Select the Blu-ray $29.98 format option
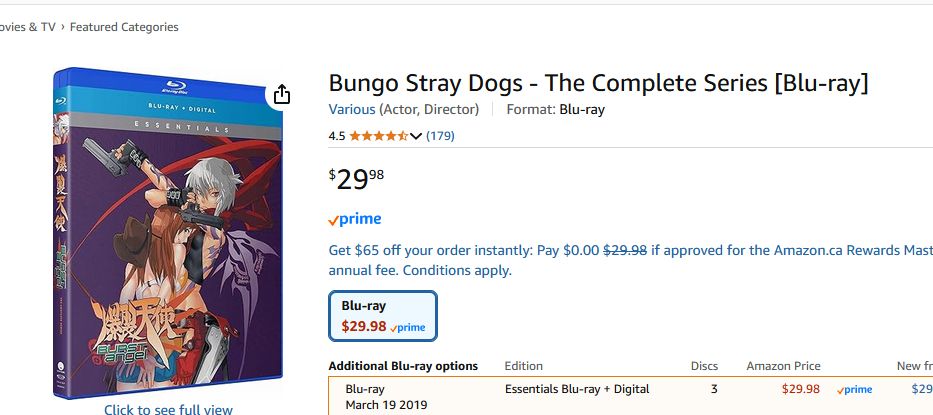This screenshot has width=933, height=415. (x=383, y=316)
